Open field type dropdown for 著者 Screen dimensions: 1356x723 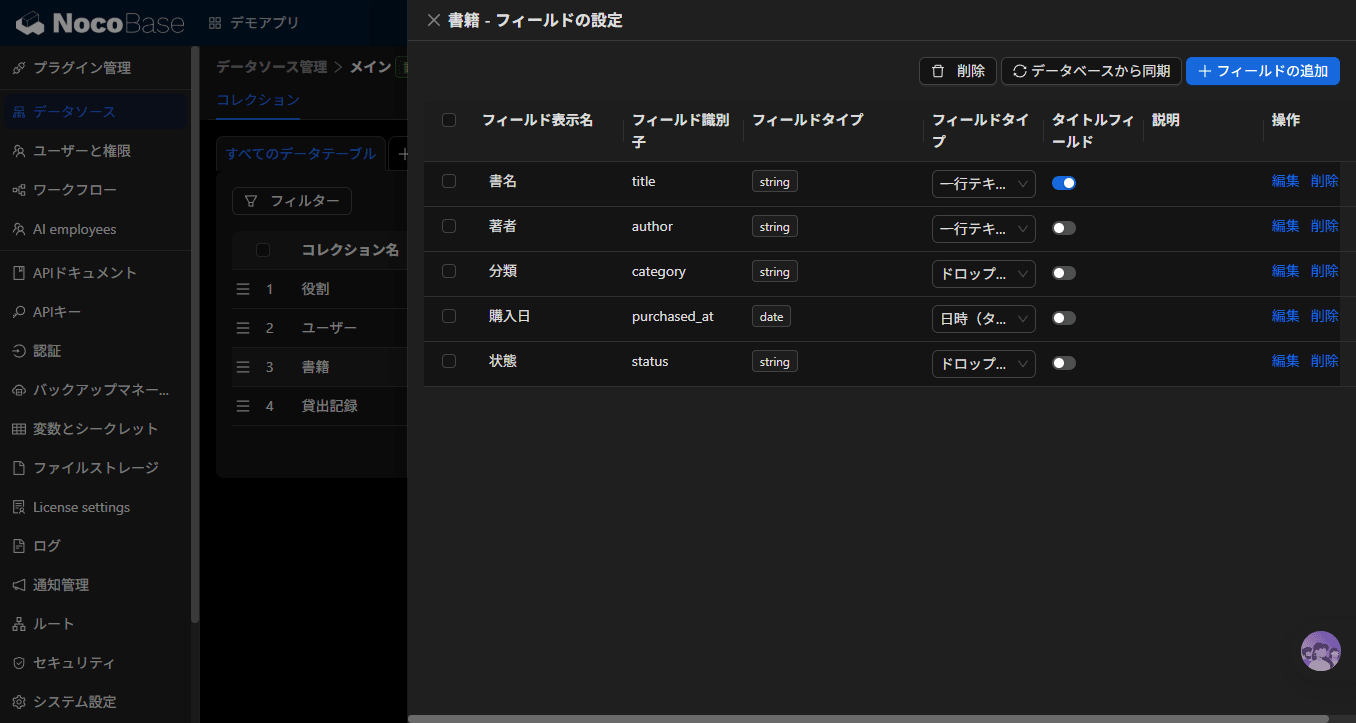[x=984, y=229]
